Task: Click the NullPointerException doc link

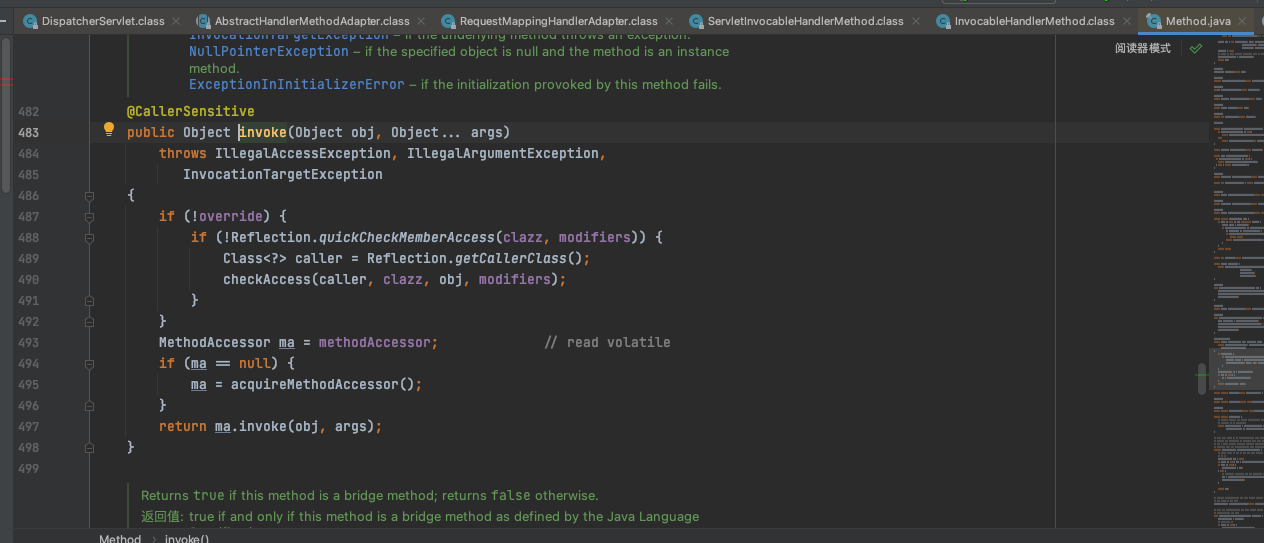Action: 269,51
